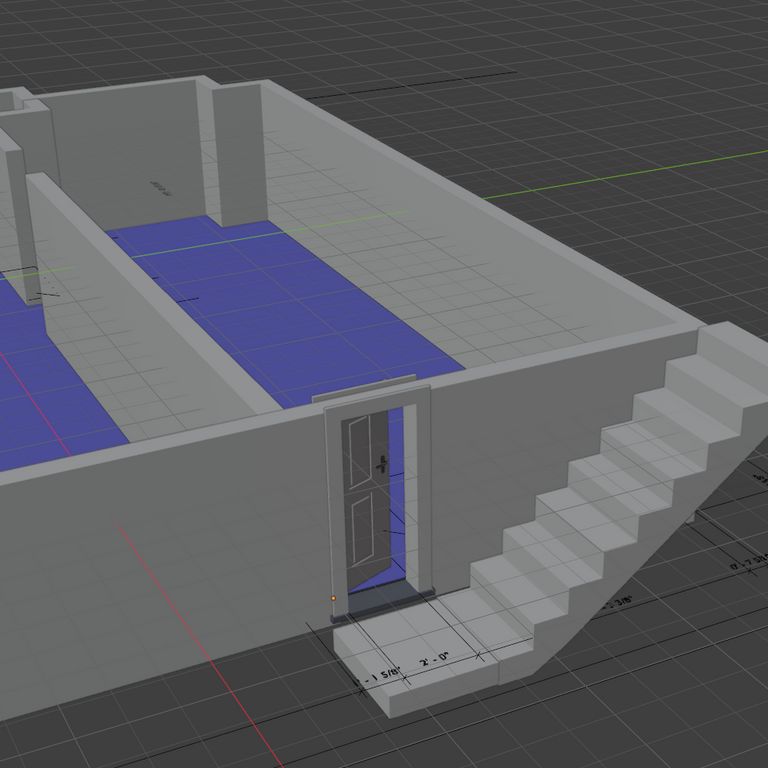
Task: Click the "2' - 0"" dimension label
Action: (x=434, y=659)
